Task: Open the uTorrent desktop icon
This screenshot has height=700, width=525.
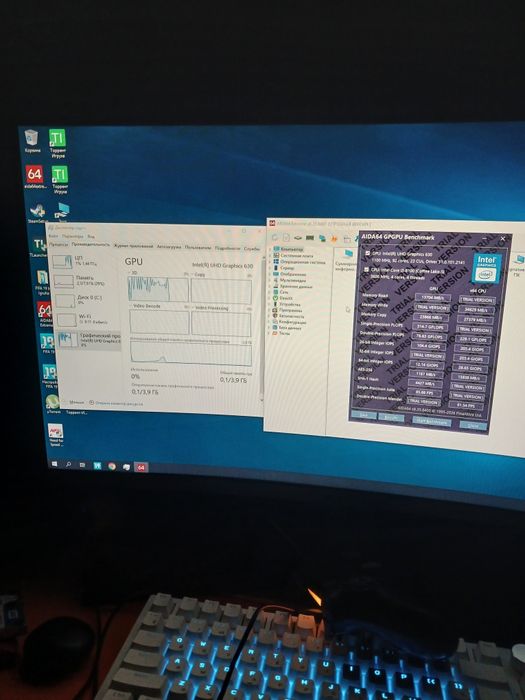Action: [x=53, y=404]
